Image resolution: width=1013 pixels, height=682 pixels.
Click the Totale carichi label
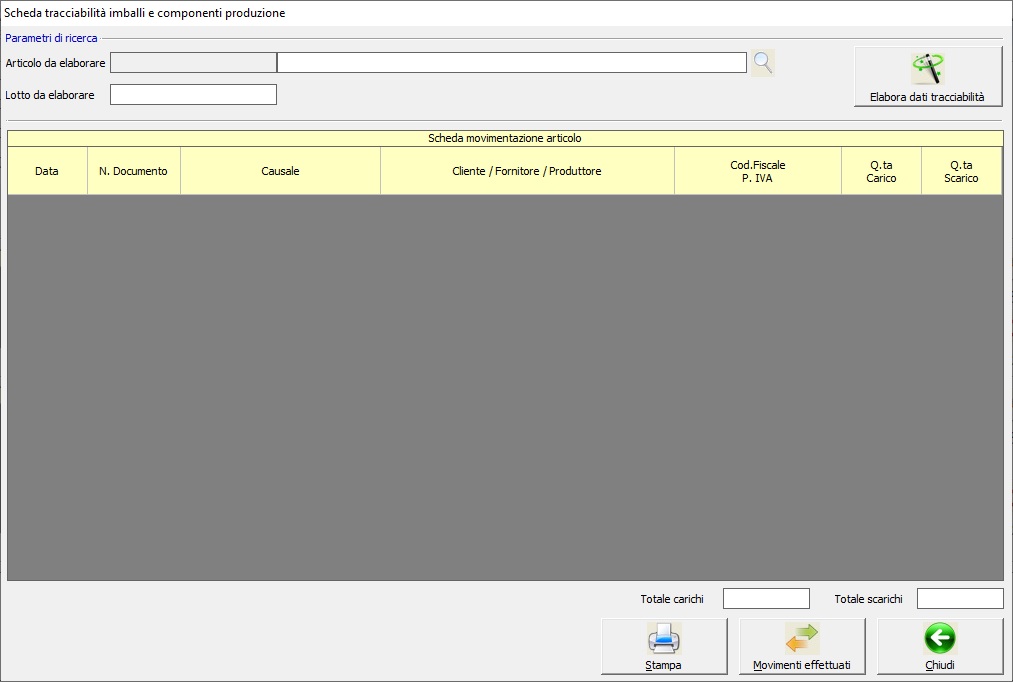click(x=672, y=599)
